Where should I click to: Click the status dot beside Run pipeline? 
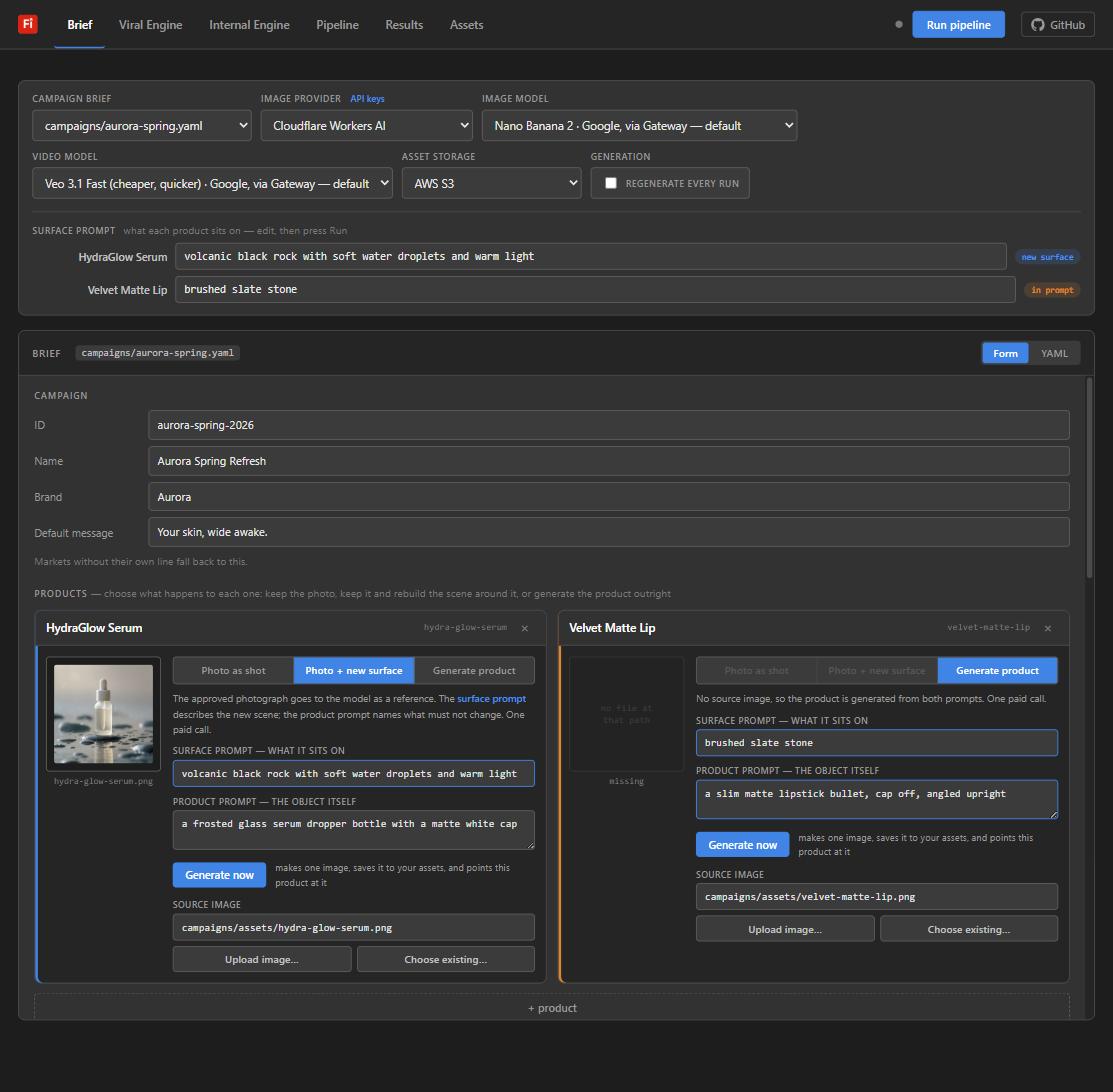(899, 24)
